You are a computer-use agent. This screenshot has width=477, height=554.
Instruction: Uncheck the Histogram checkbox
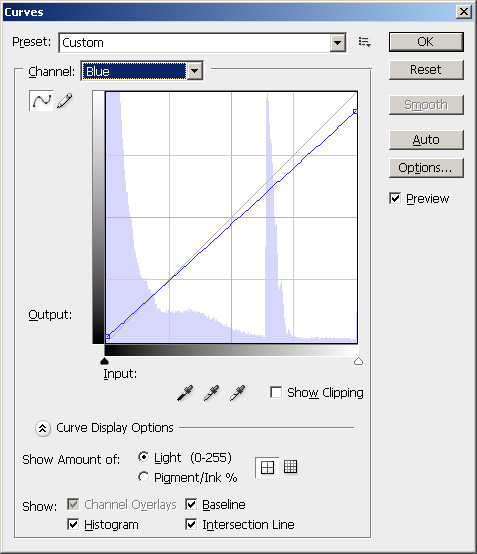coord(73,524)
